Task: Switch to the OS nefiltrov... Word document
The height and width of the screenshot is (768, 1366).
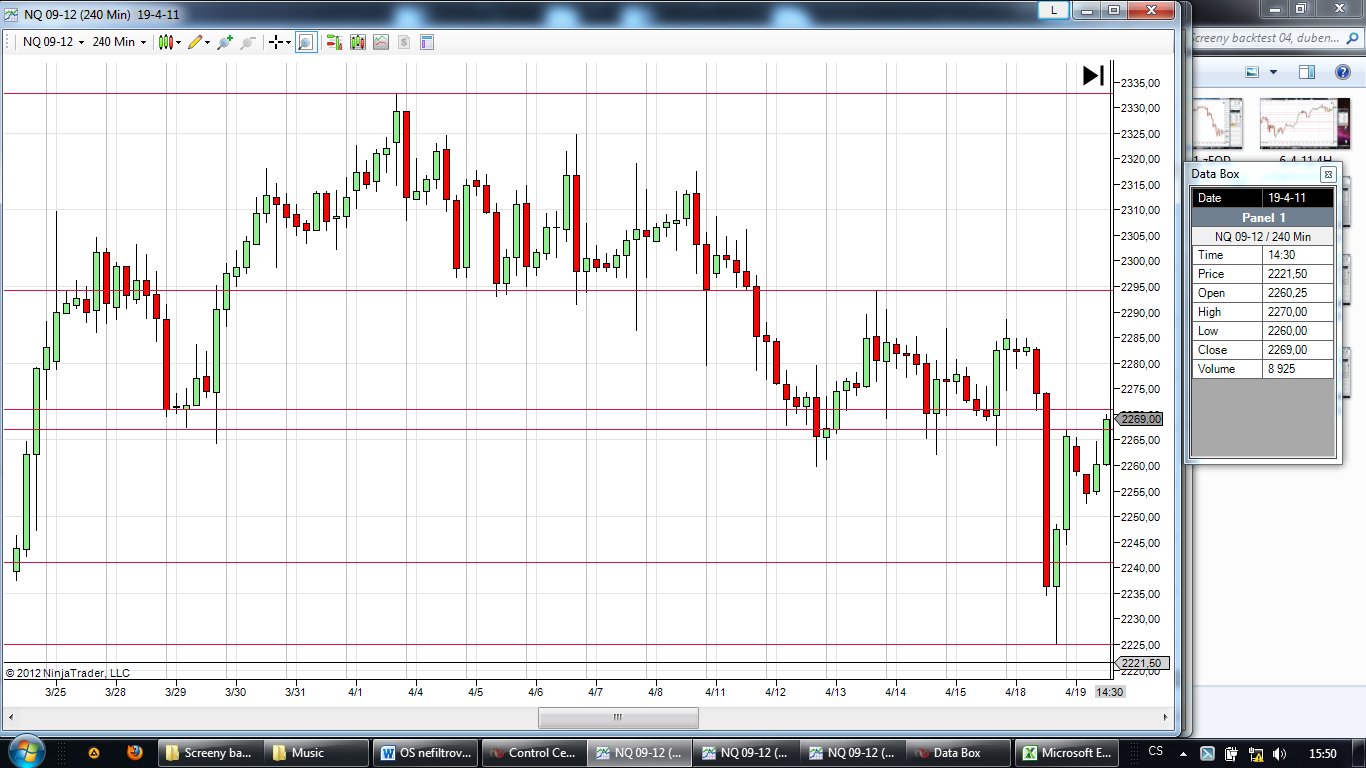Action: point(425,753)
